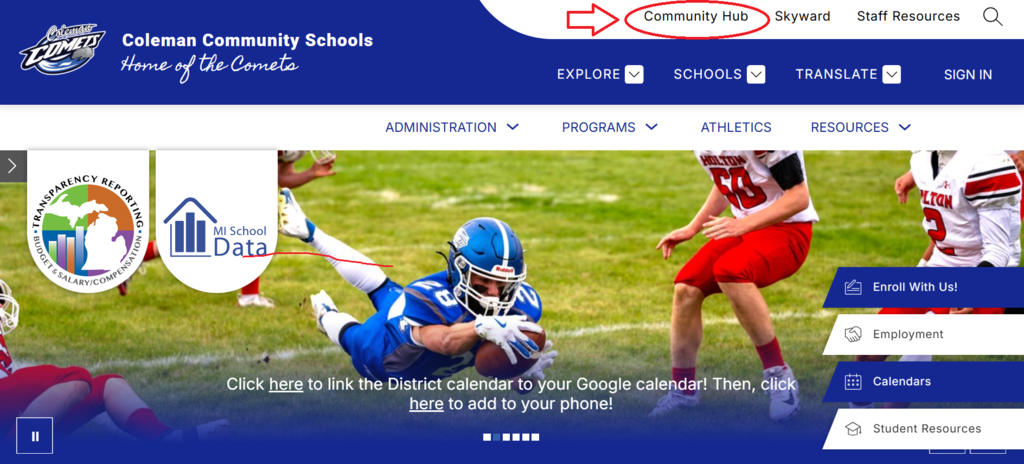Click the Student Resources graduation cap icon
The image size is (1024, 464).
pyautogui.click(x=853, y=429)
